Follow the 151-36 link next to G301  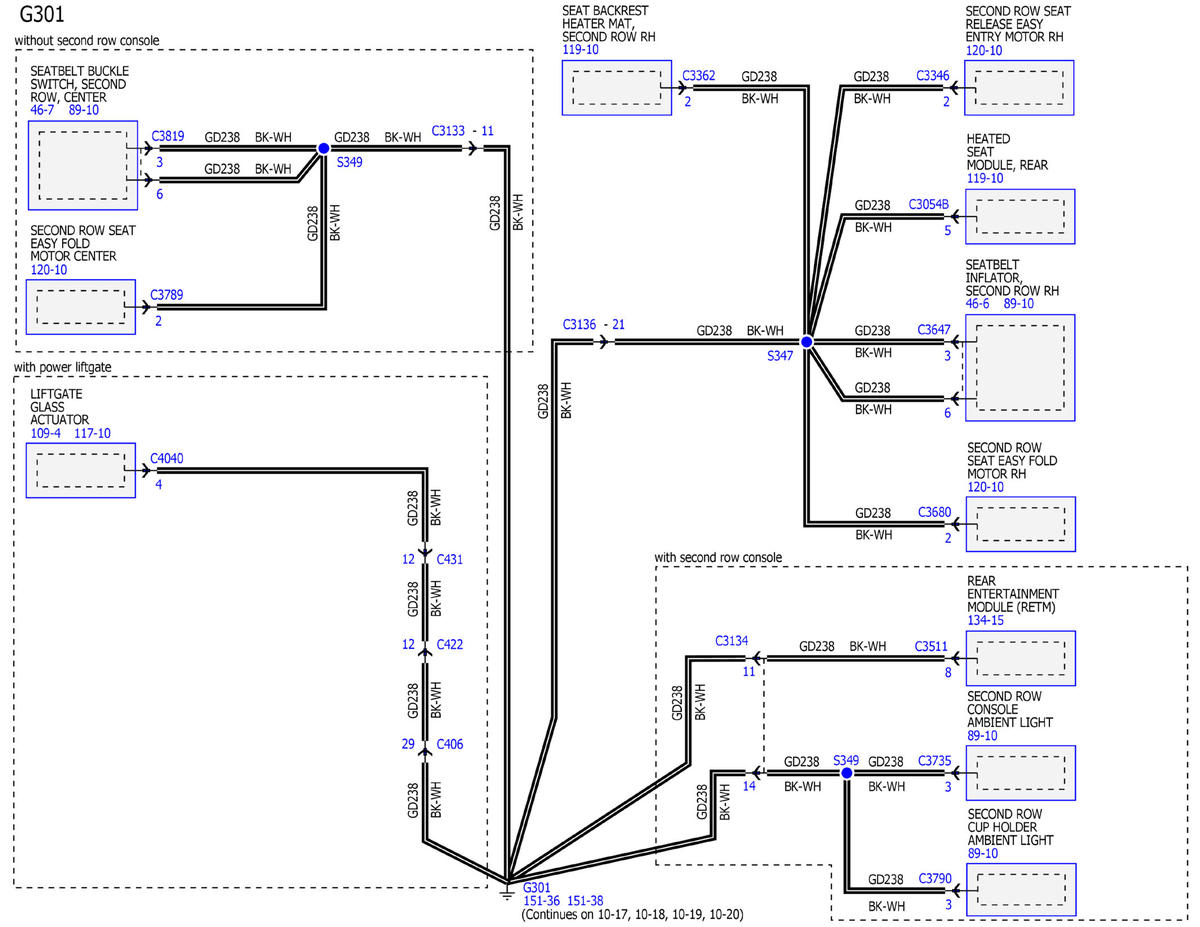click(543, 900)
